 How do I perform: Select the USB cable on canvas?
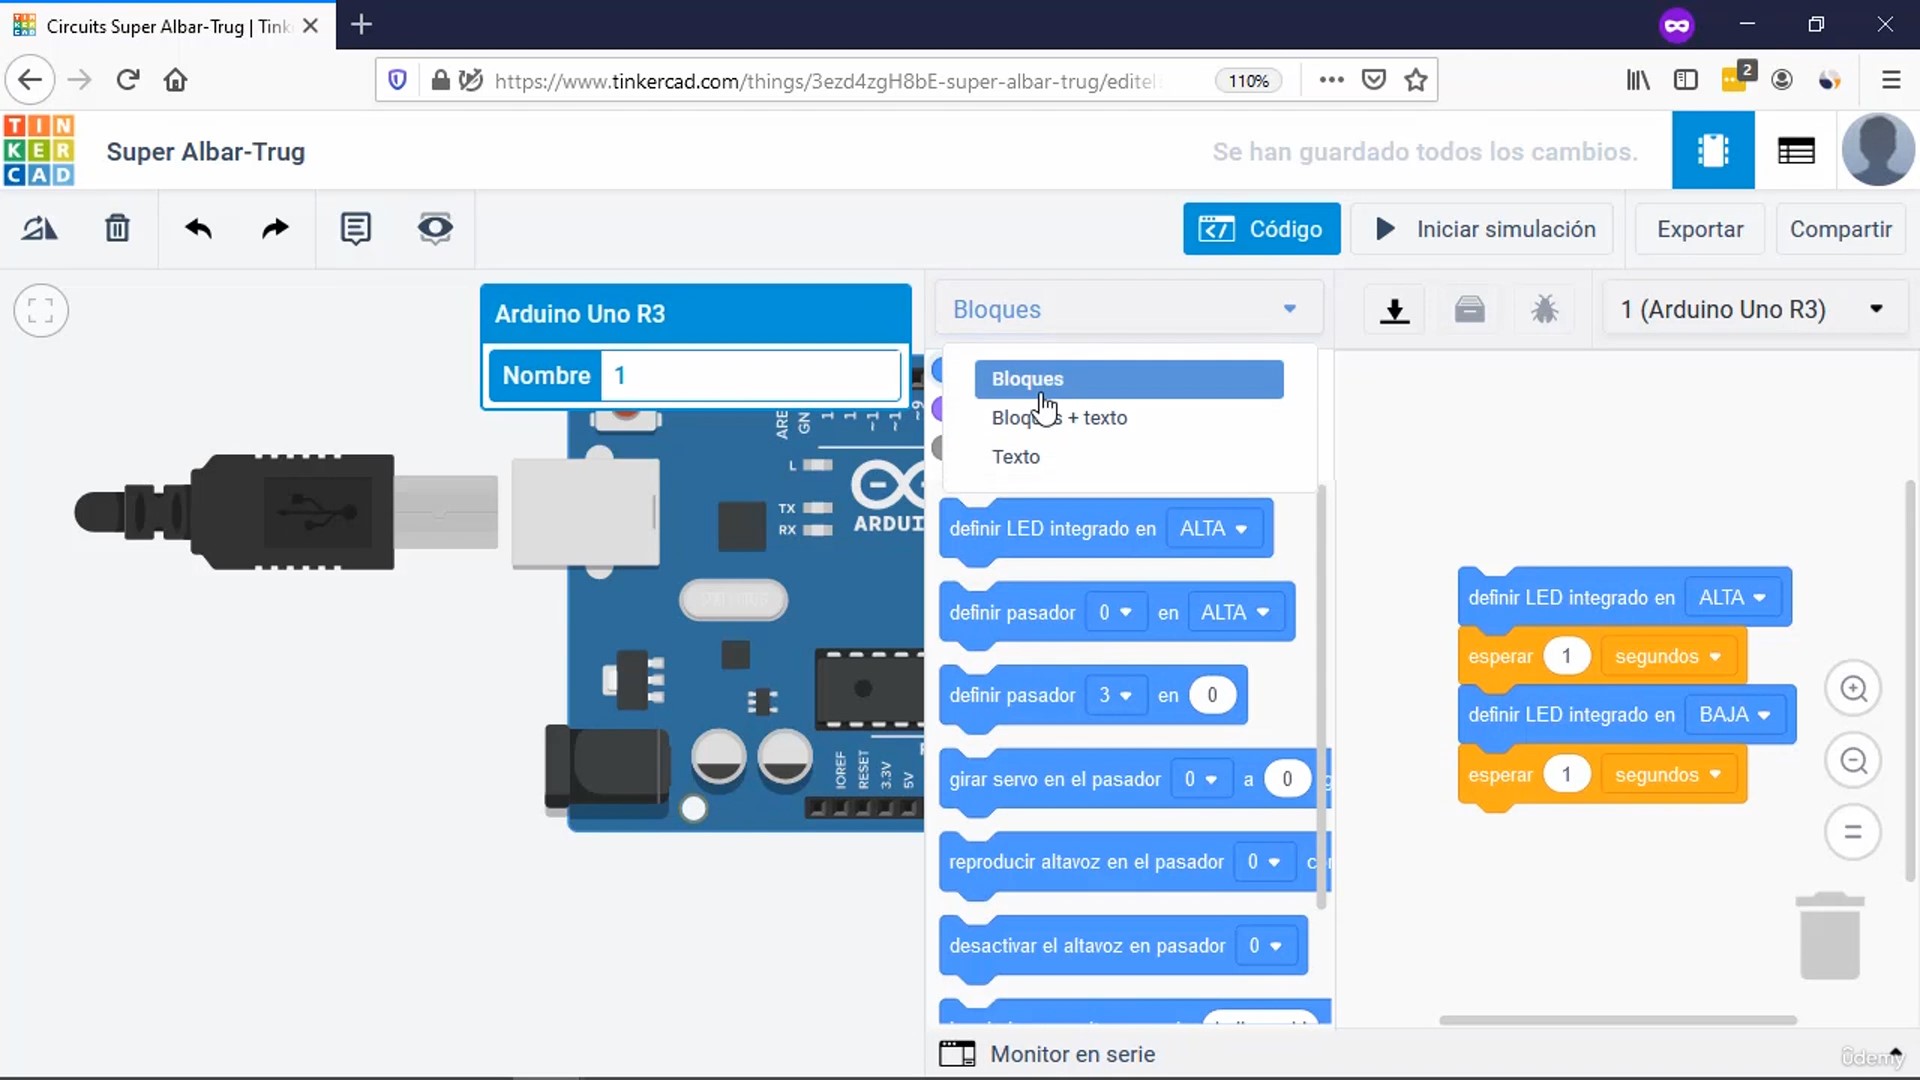click(285, 512)
